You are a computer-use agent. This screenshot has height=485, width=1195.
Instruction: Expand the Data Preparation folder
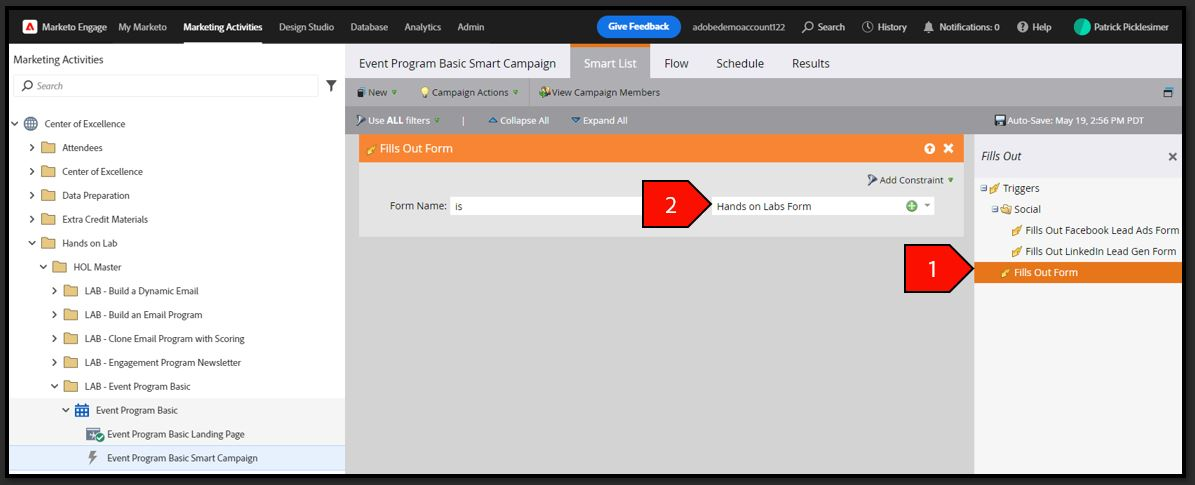(31, 195)
